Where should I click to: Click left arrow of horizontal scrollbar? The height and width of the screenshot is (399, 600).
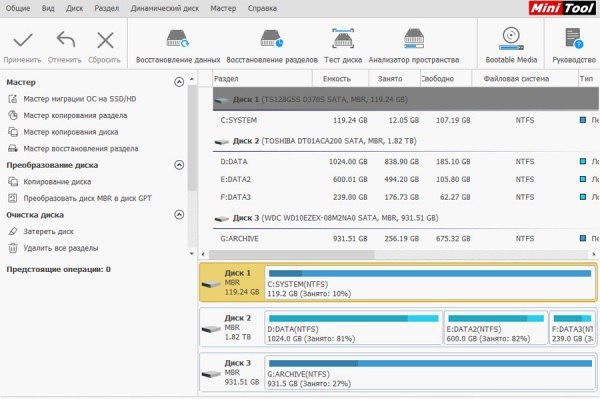(204, 254)
